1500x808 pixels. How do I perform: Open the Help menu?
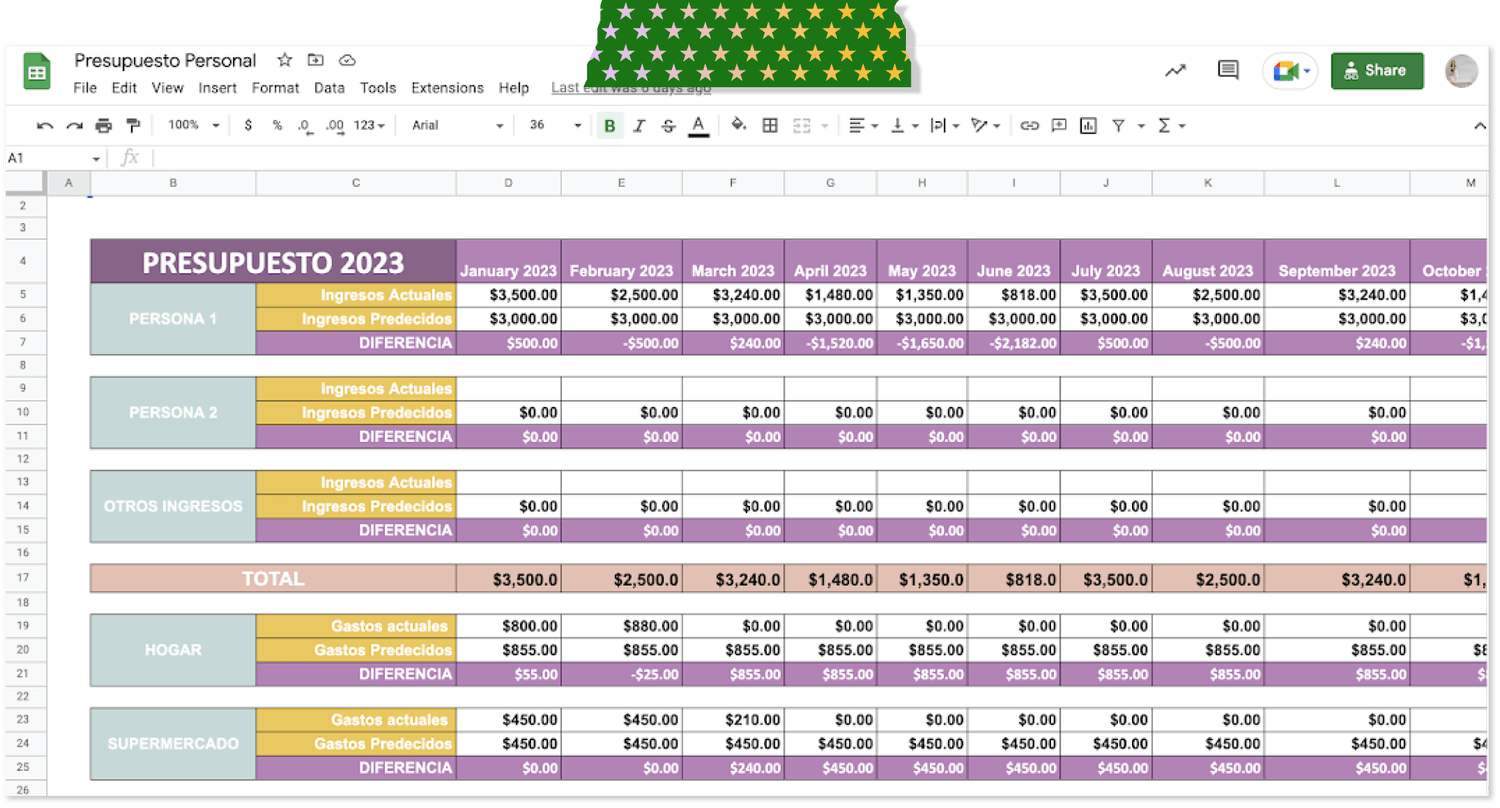514,88
